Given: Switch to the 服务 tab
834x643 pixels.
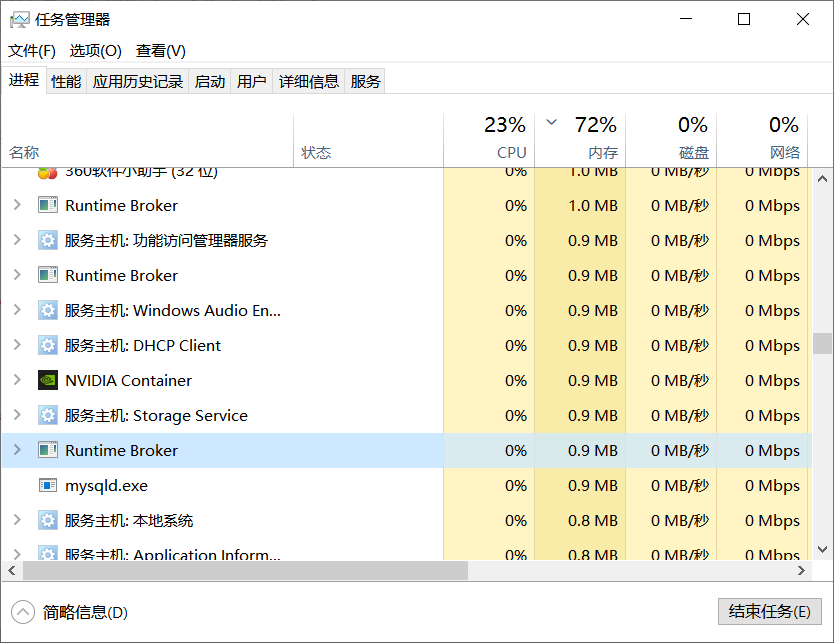Looking at the screenshot, I should click(365, 81).
